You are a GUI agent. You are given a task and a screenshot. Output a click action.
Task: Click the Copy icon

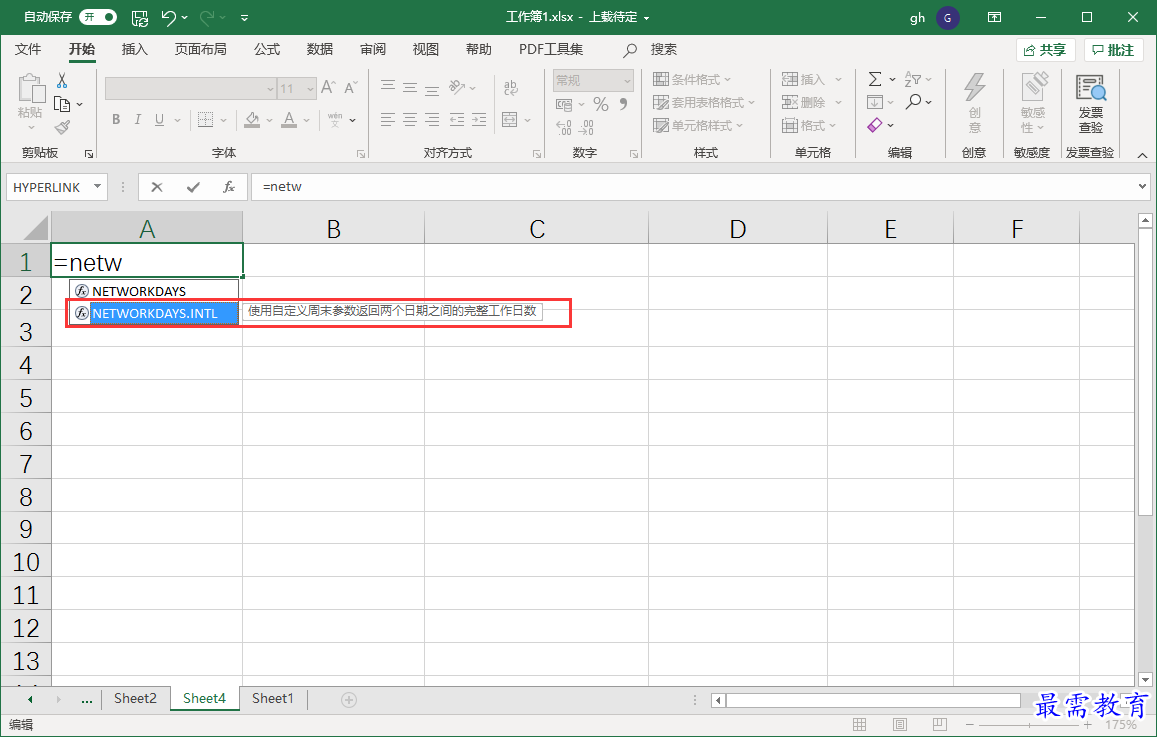(x=62, y=104)
